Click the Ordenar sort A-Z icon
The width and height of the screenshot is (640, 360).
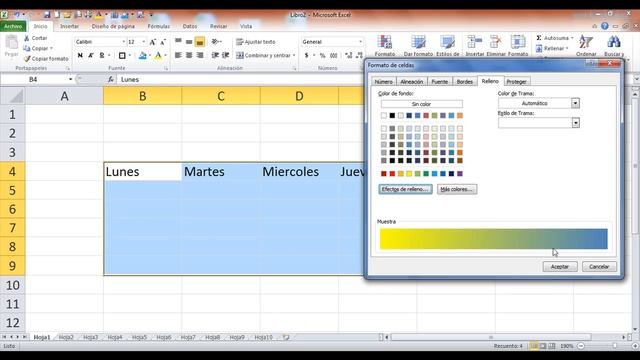(586, 42)
